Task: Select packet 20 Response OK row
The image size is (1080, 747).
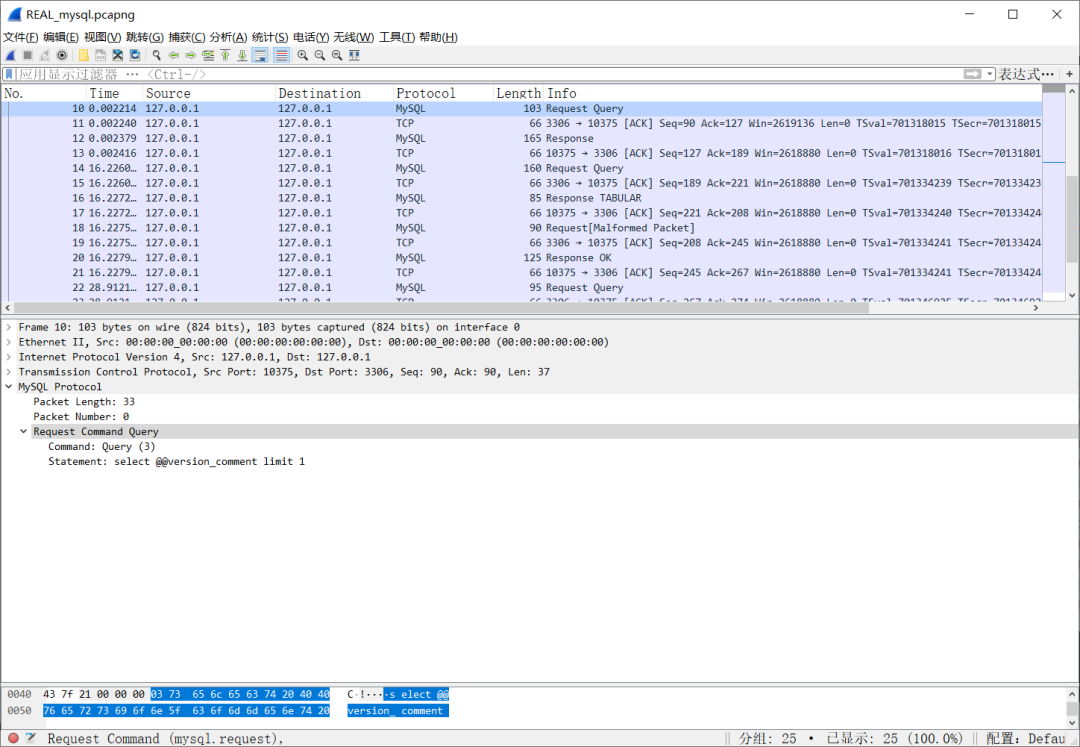Action: (521, 257)
